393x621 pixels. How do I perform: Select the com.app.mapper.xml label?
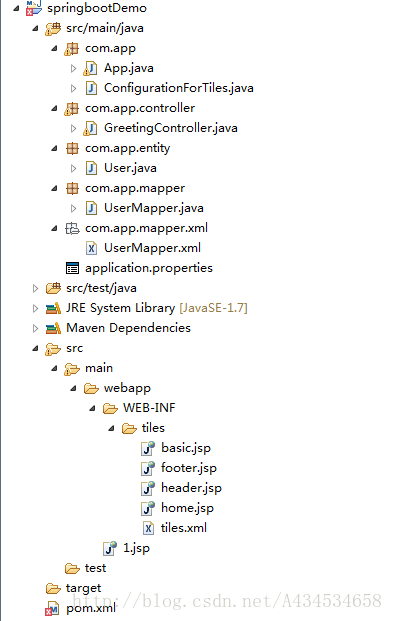click(147, 228)
